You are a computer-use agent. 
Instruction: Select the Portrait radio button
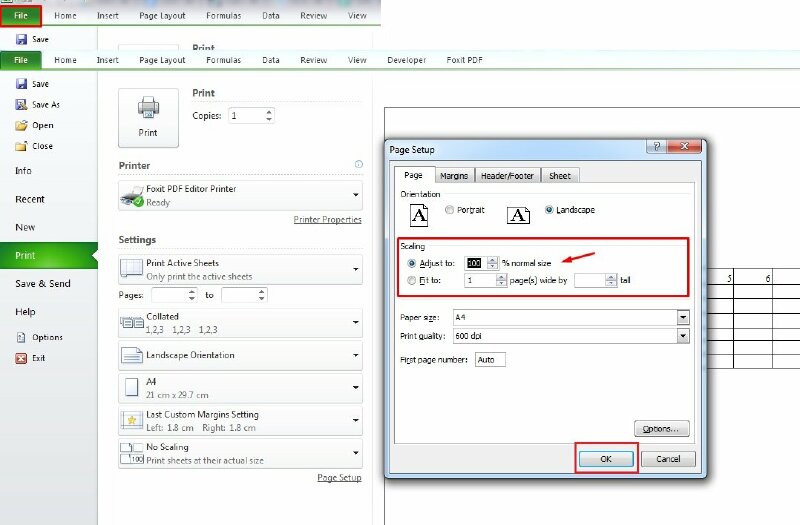449,210
